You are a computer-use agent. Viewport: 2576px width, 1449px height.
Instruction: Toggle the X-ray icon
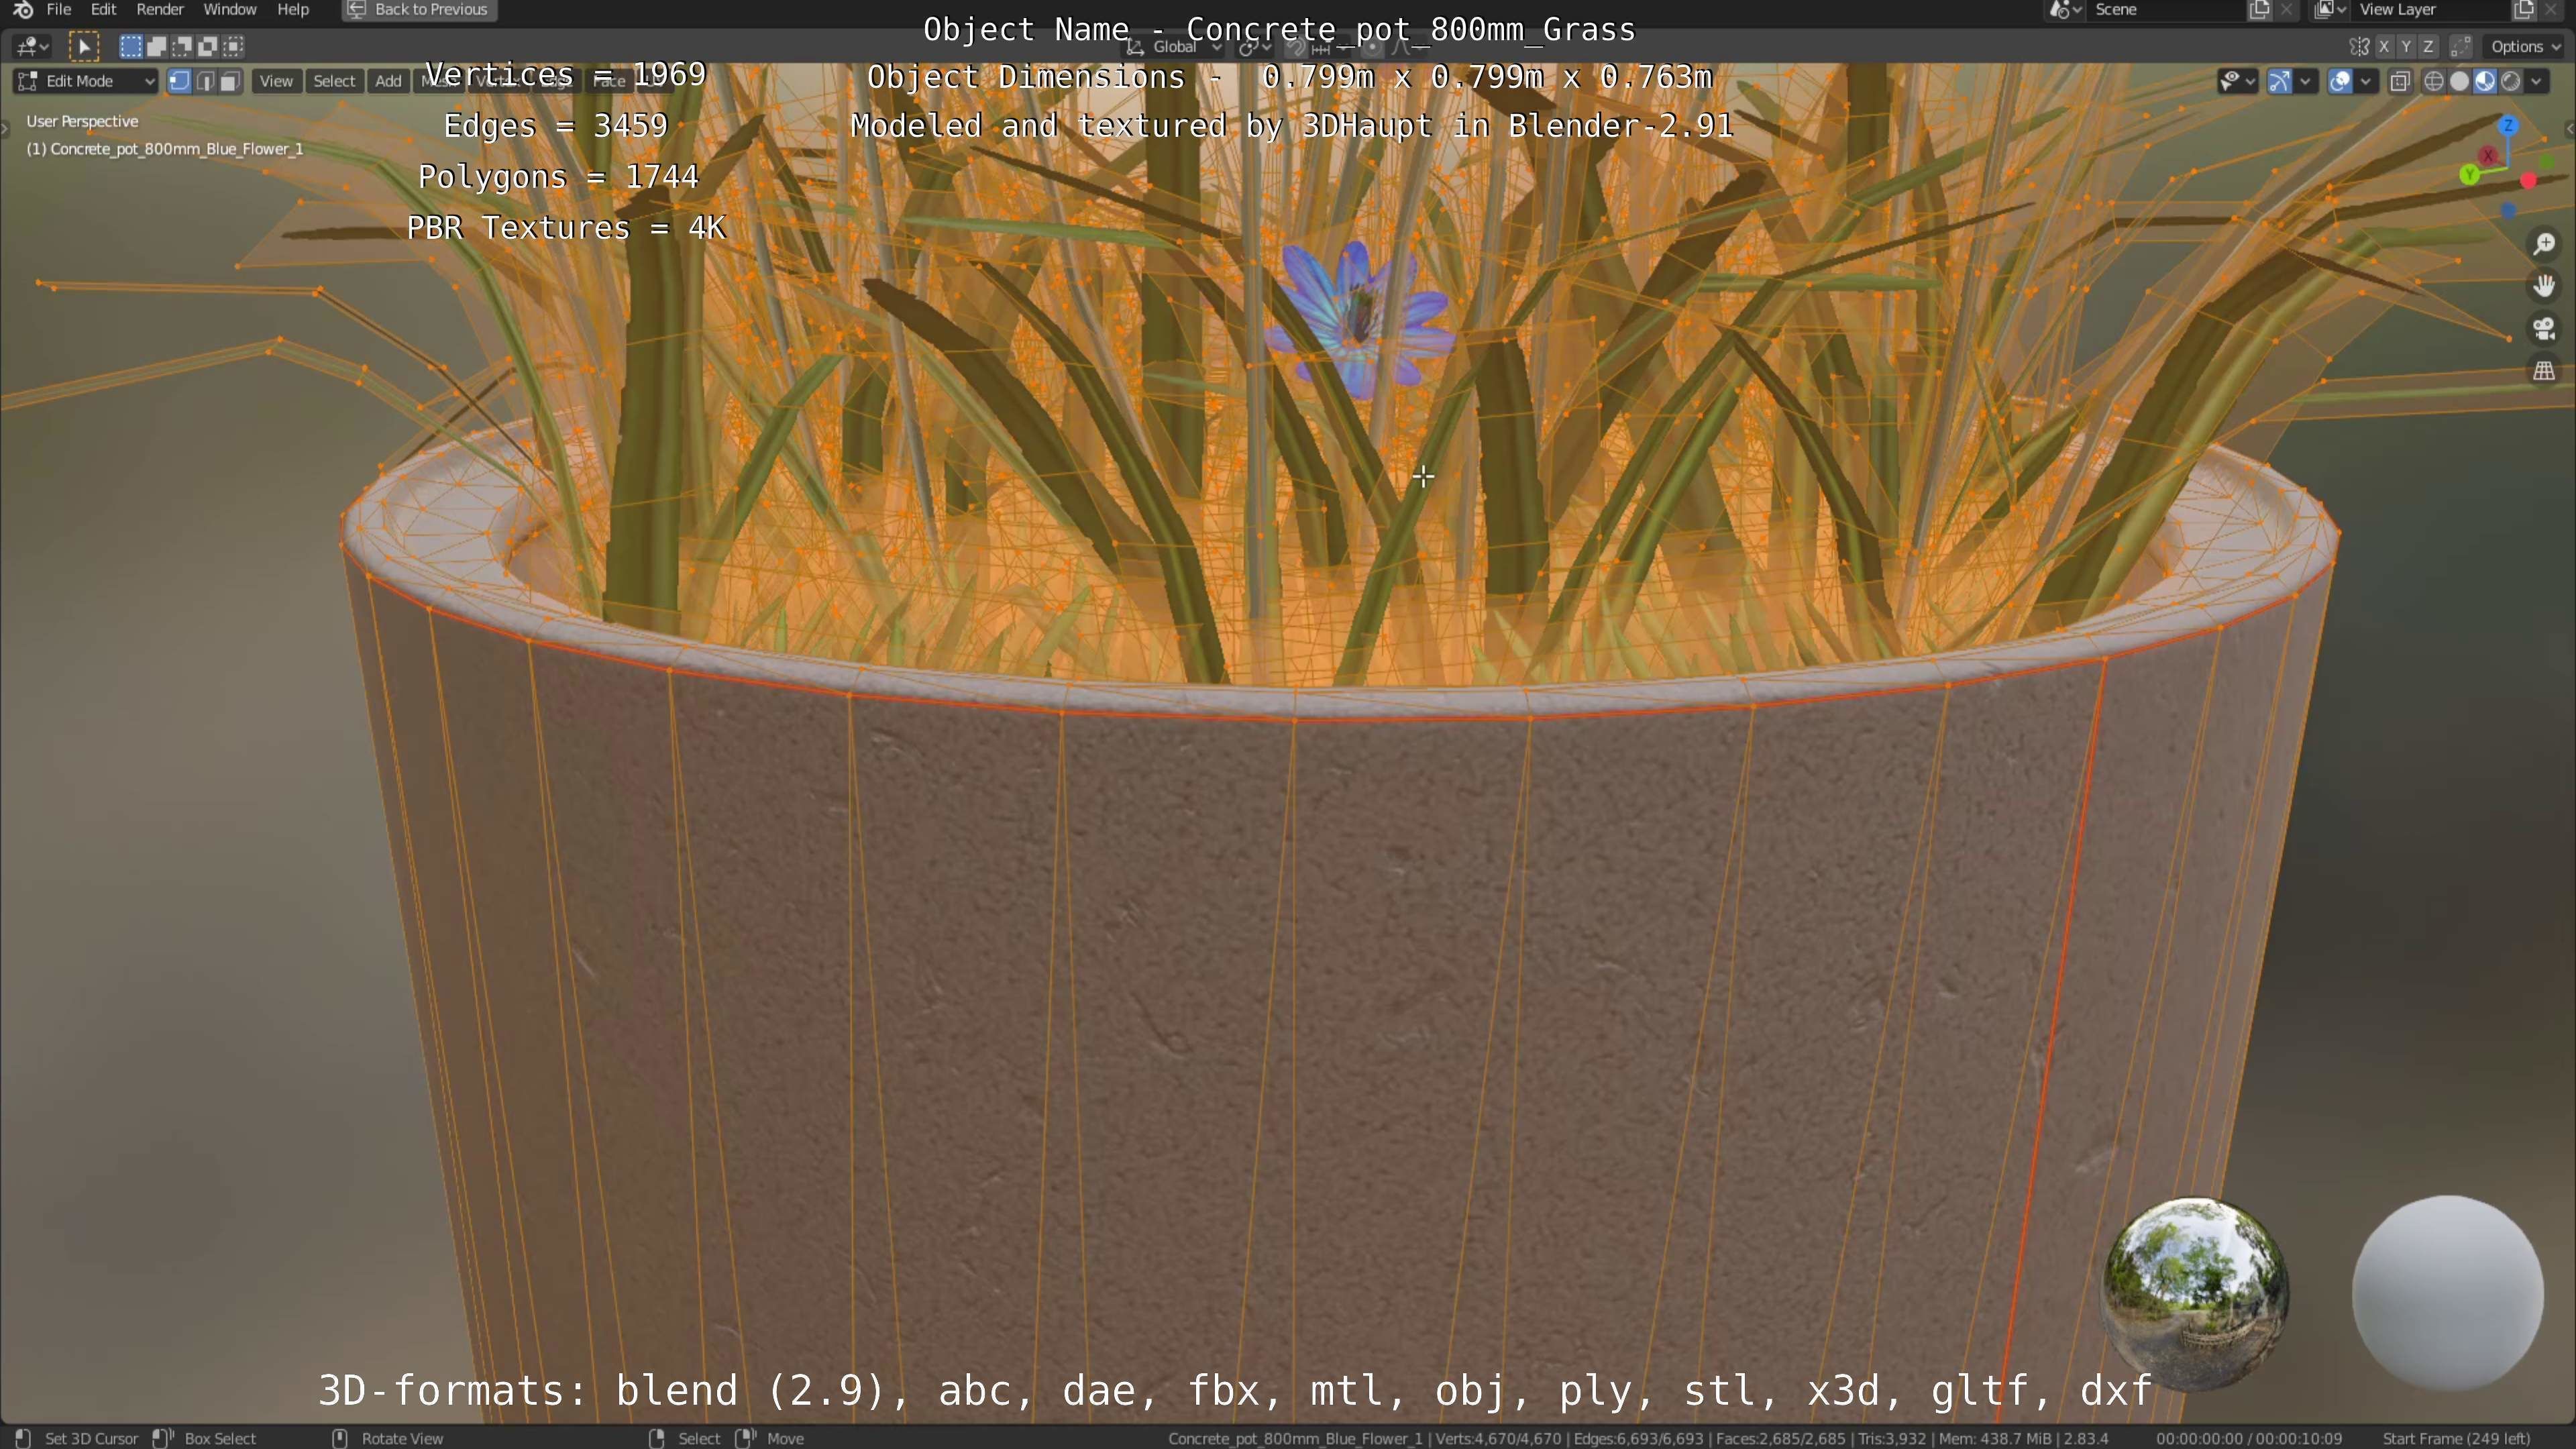point(2400,81)
